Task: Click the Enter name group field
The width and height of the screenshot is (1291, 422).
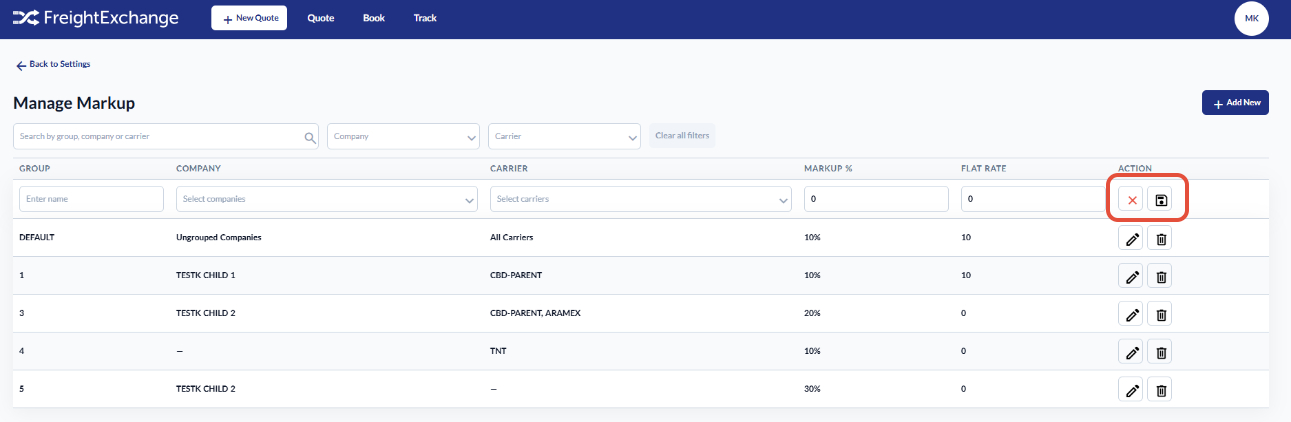Action: pos(91,199)
